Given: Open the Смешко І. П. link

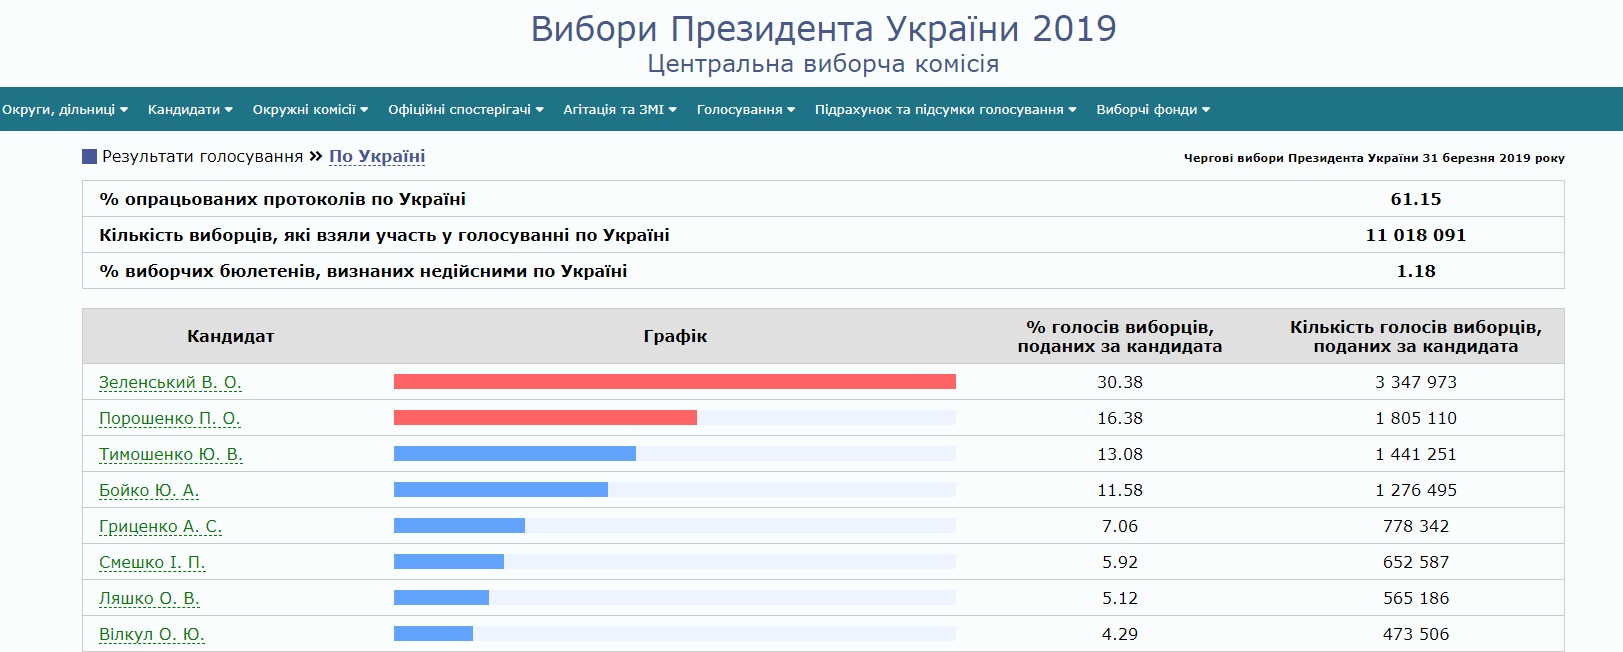Looking at the screenshot, I should click(152, 562).
